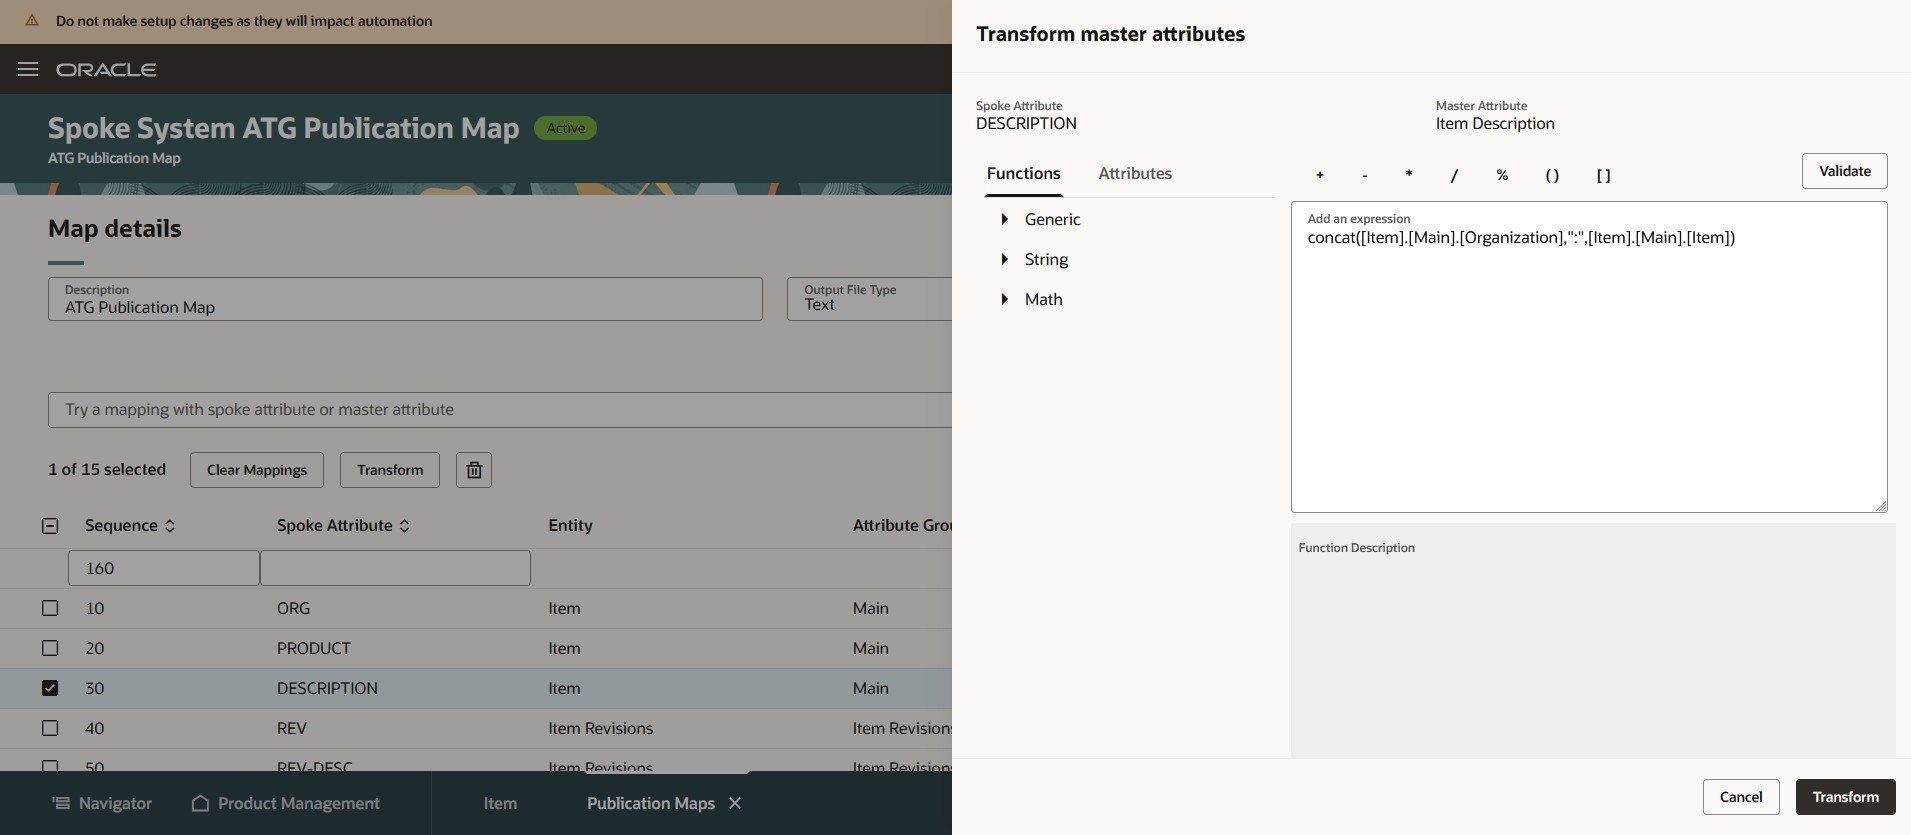Click the warning triangle icon
This screenshot has height=835, width=1911.
[32, 20]
